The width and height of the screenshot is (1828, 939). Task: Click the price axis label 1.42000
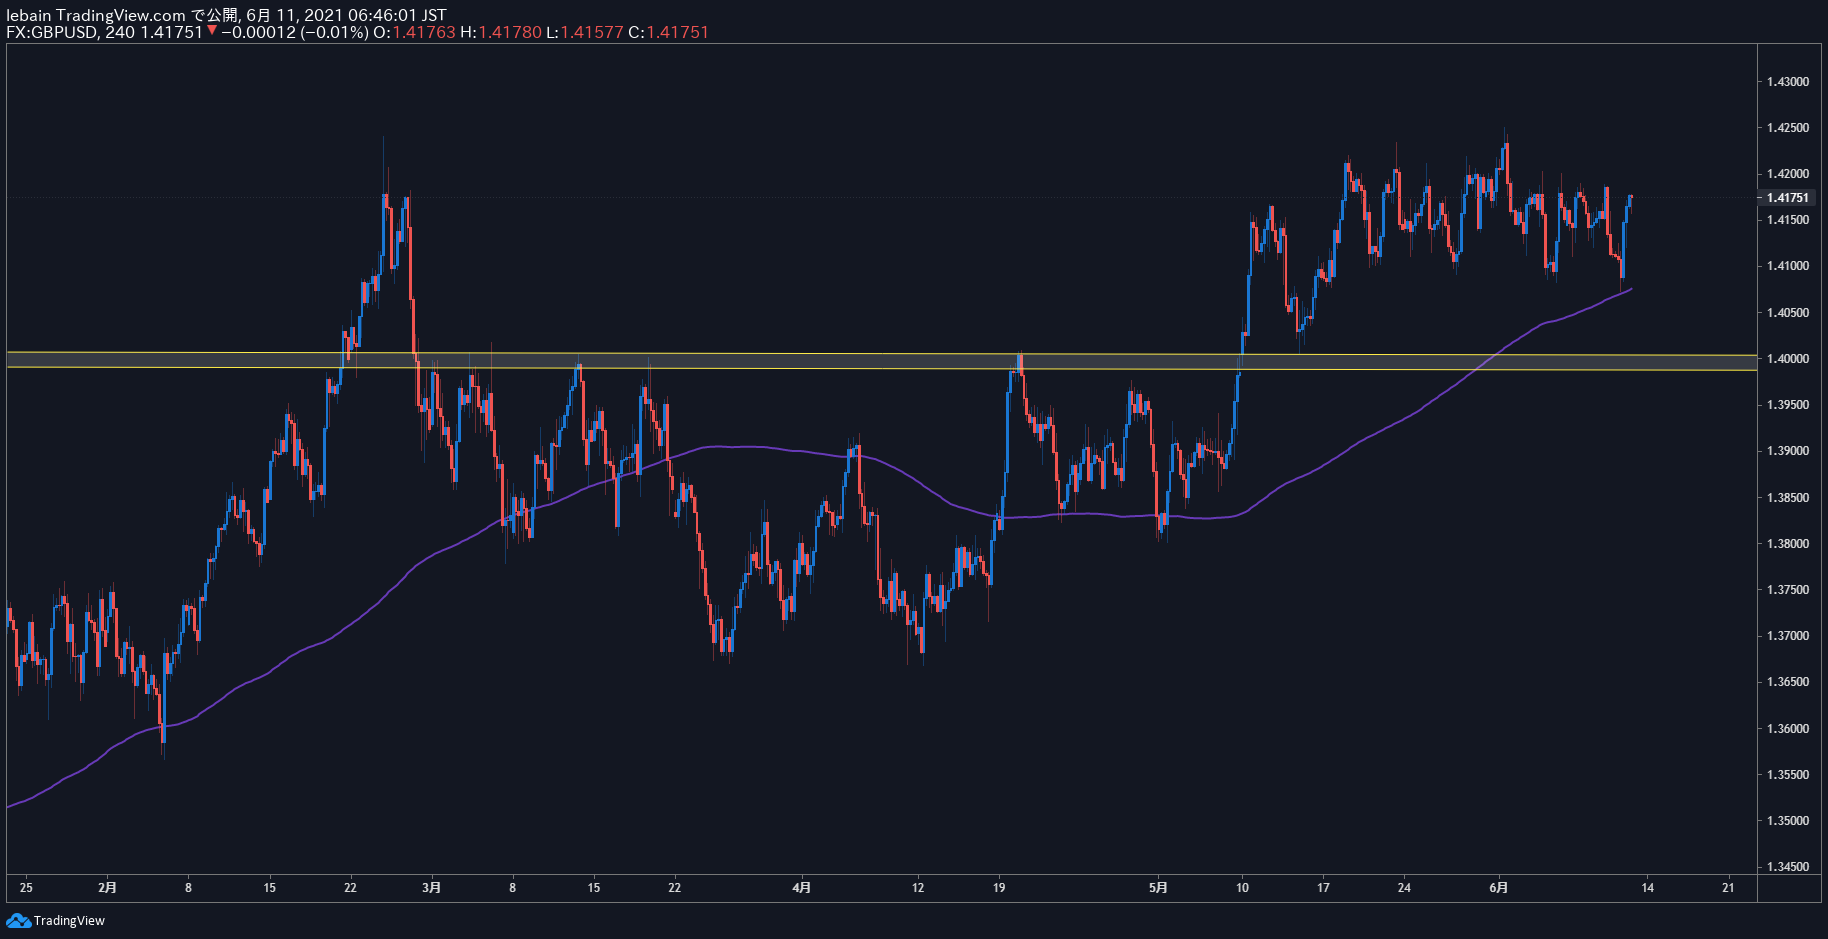(x=1787, y=174)
